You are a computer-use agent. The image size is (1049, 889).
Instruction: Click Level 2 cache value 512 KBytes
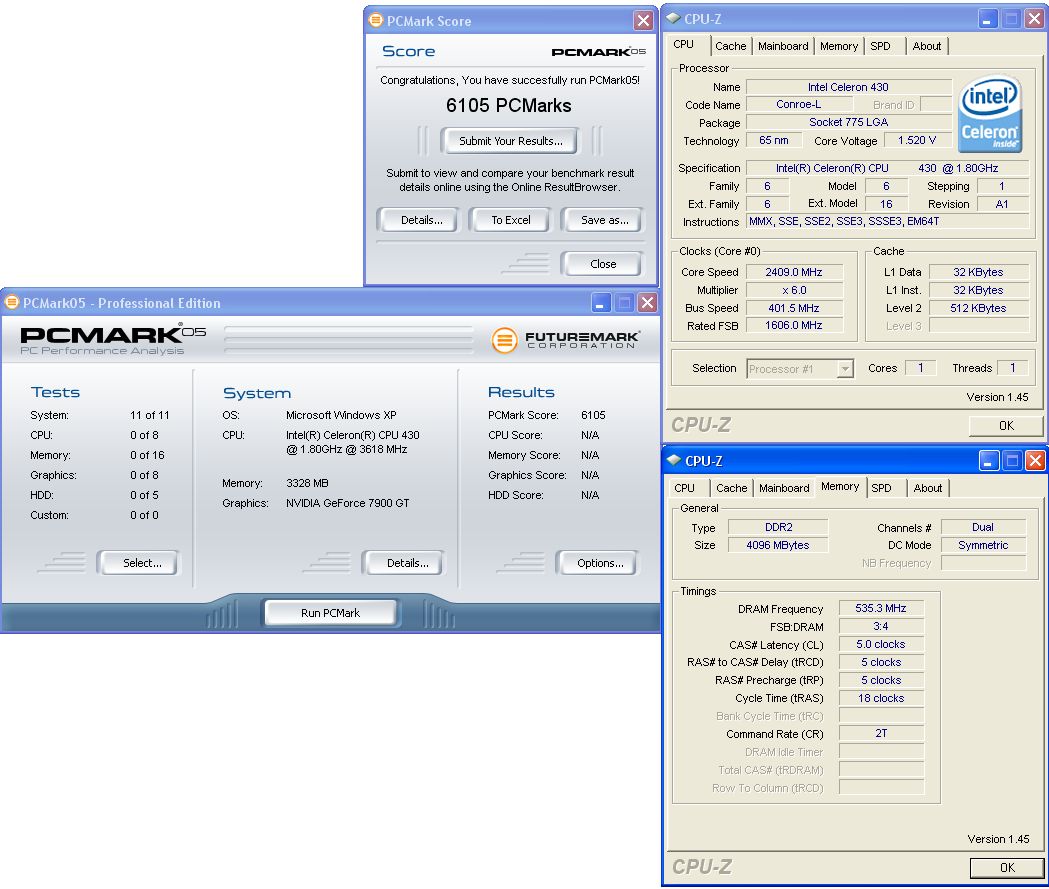coord(979,308)
